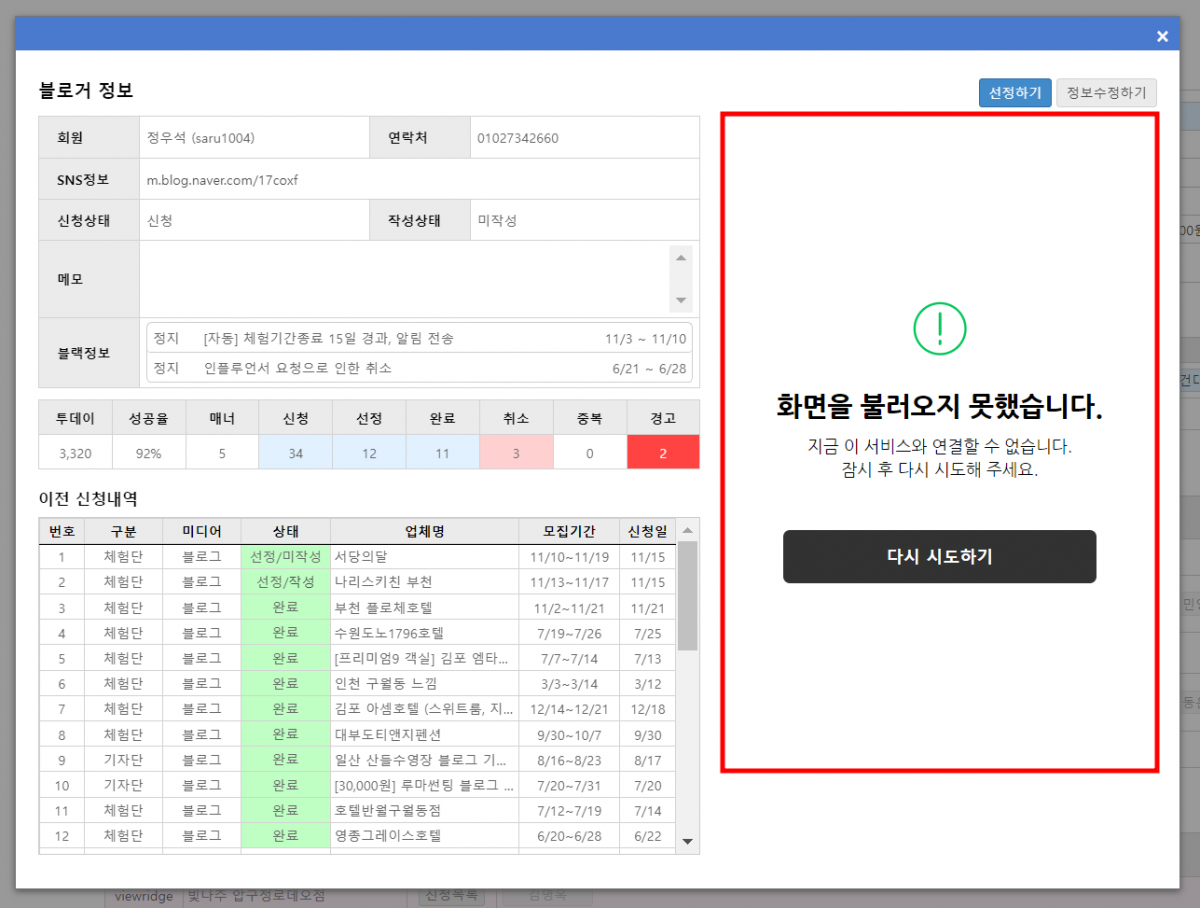Viewport: 1200px width, 908px height.
Task: Click inside the 메모 text area
Action: point(404,279)
